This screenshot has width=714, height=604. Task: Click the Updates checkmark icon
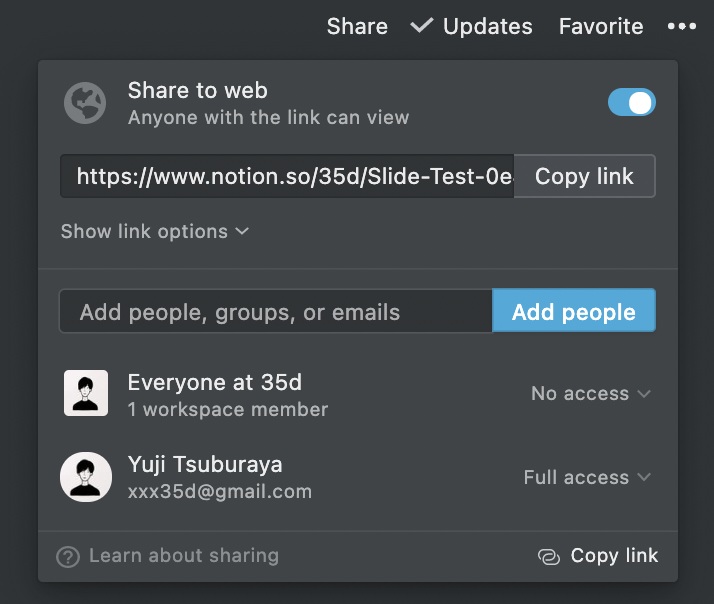421,25
